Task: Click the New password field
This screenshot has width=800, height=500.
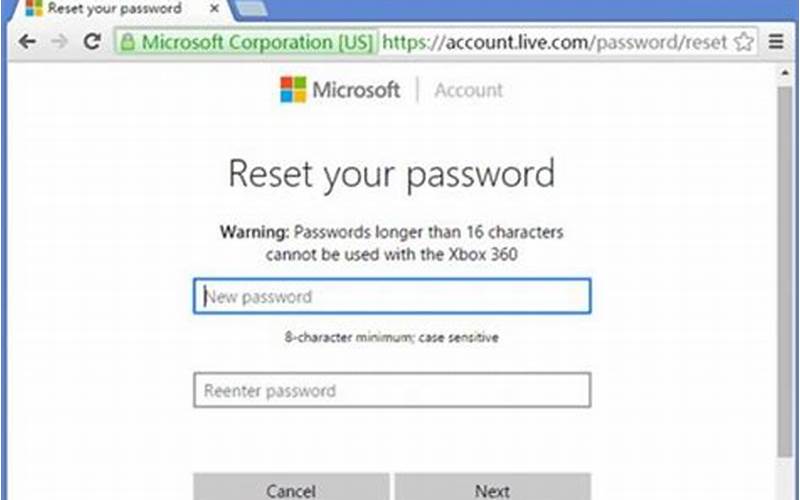Action: [x=392, y=296]
